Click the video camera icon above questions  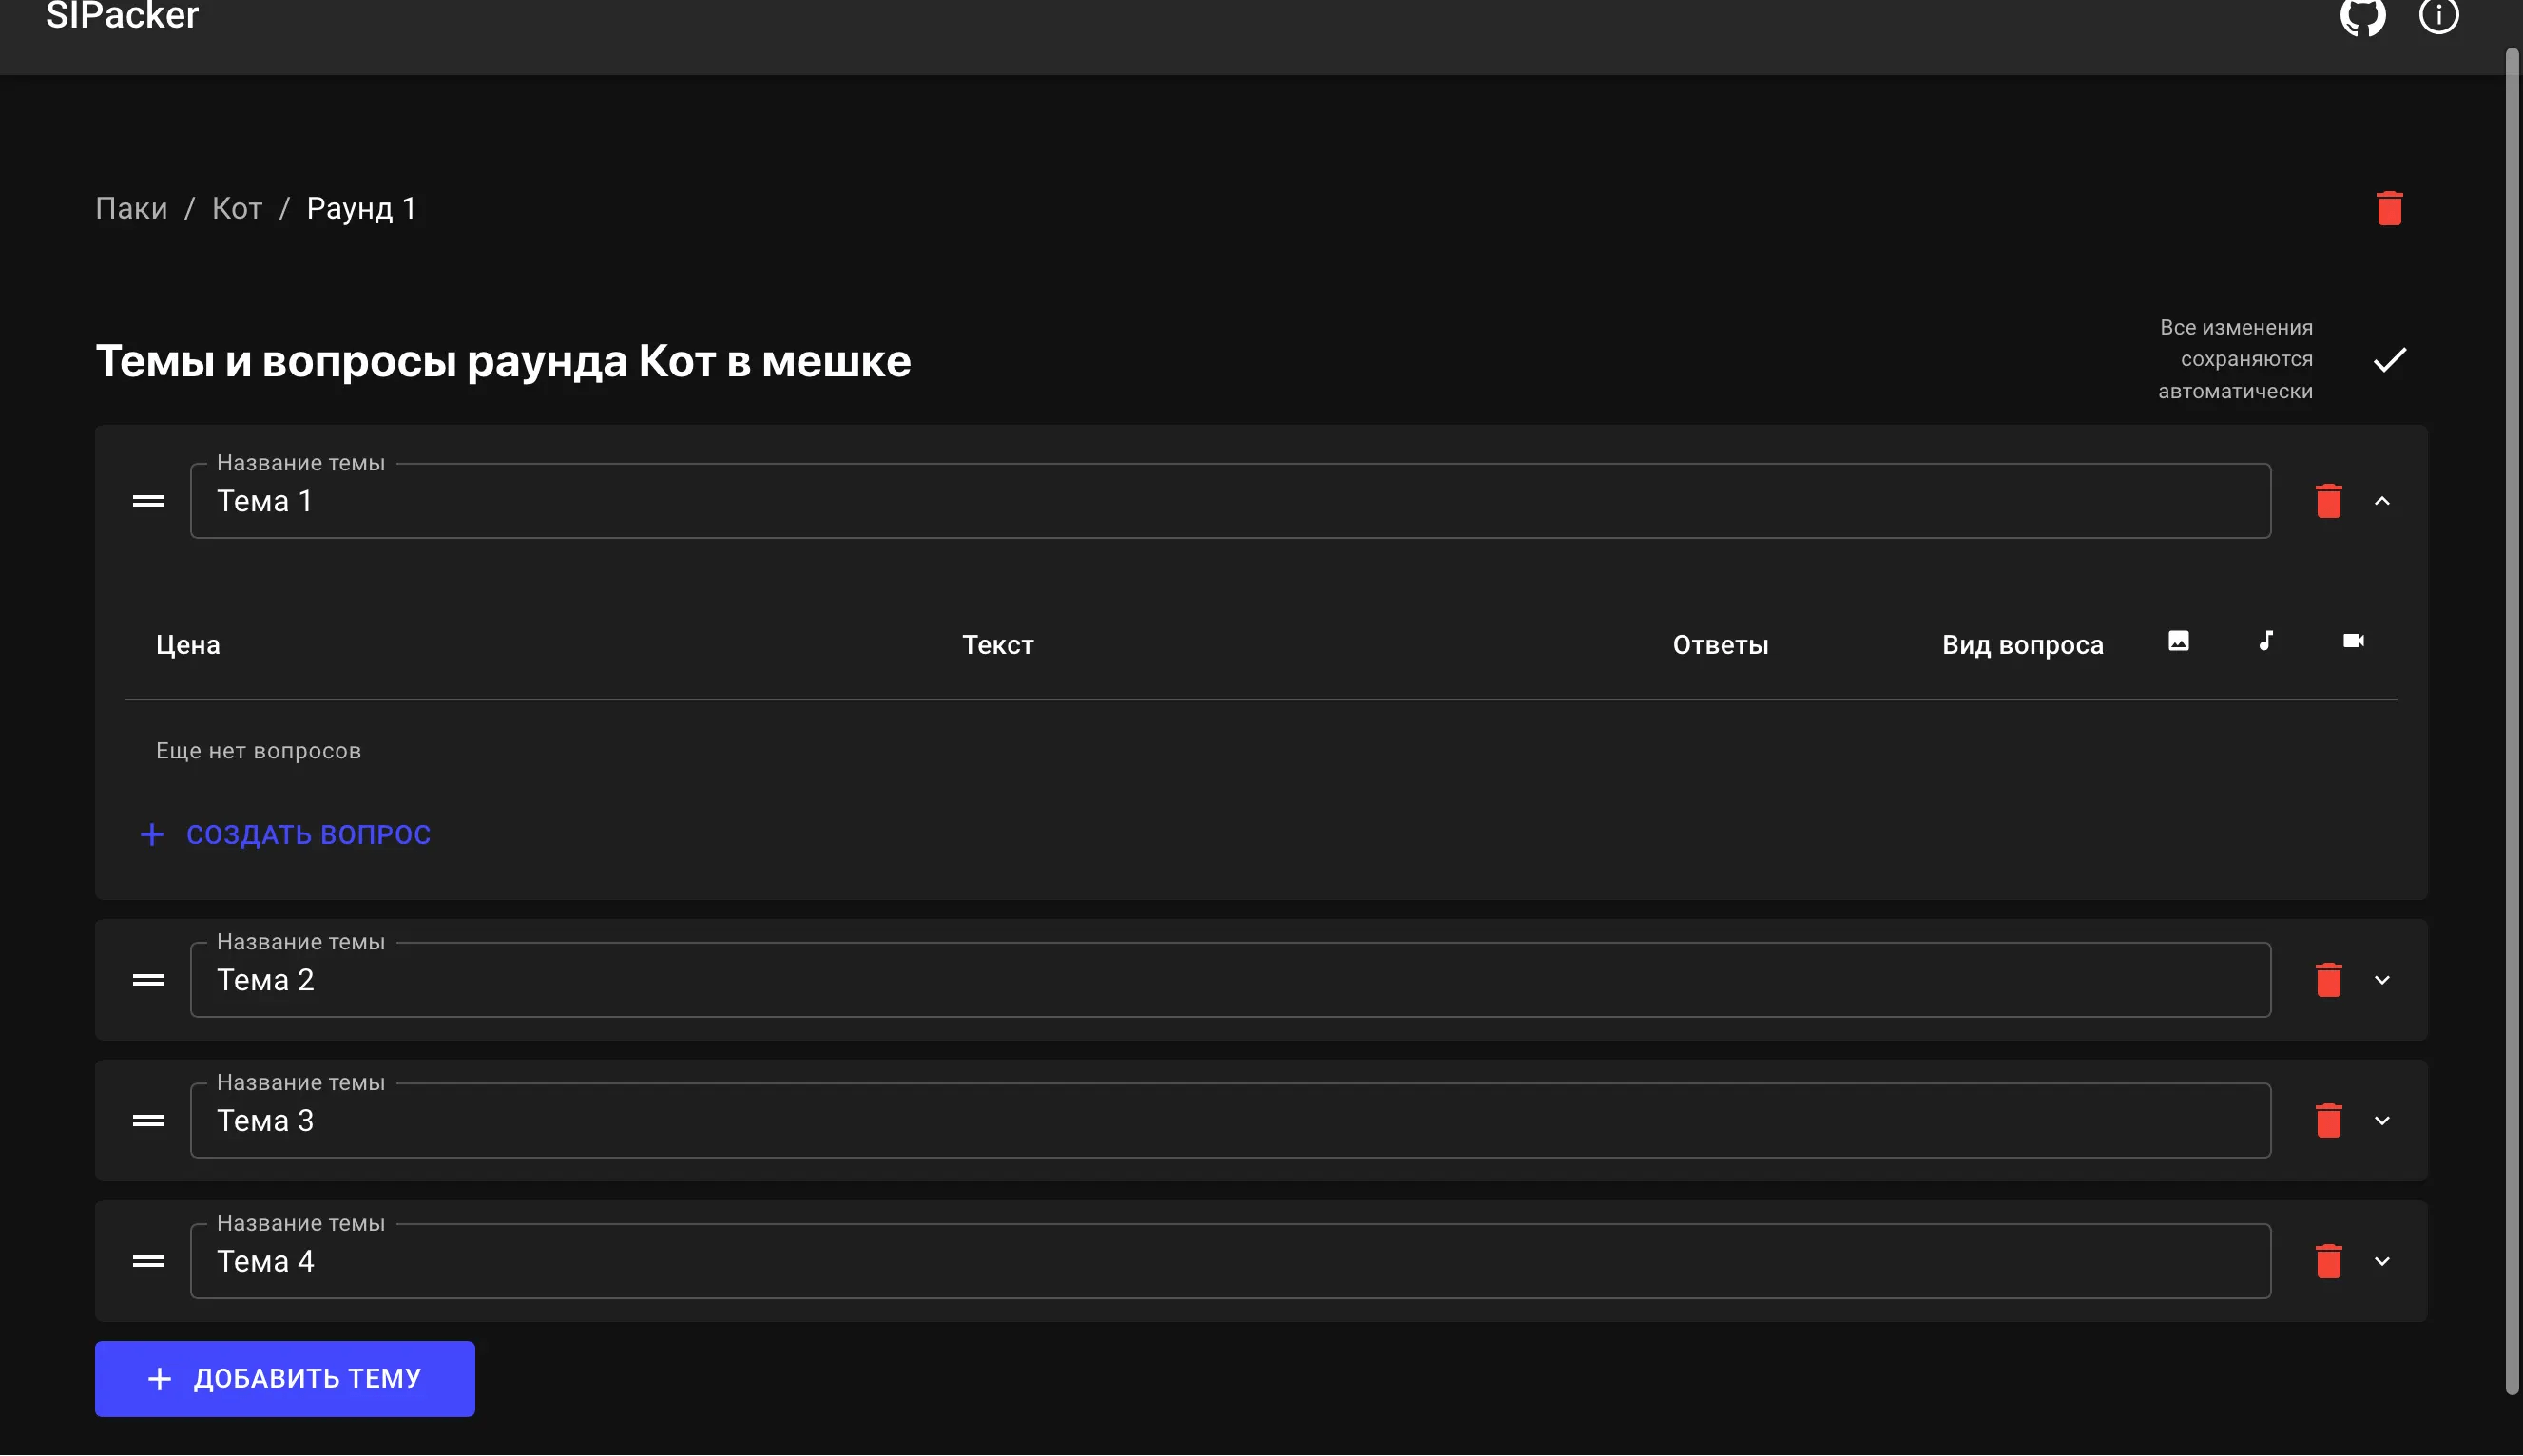[2353, 640]
